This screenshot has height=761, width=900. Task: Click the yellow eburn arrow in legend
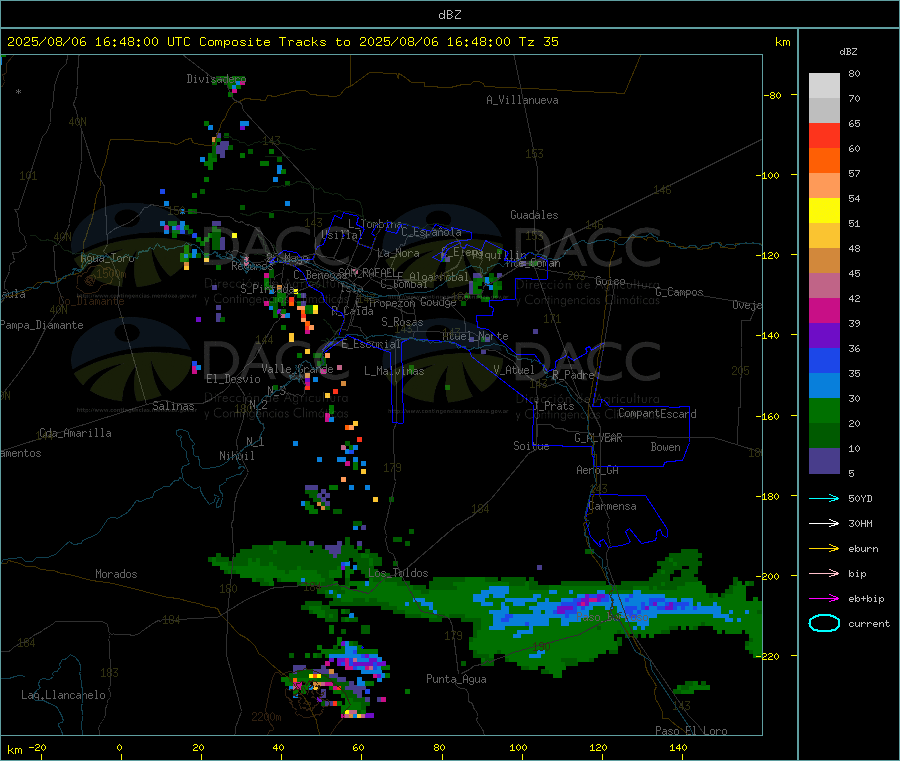tap(824, 549)
